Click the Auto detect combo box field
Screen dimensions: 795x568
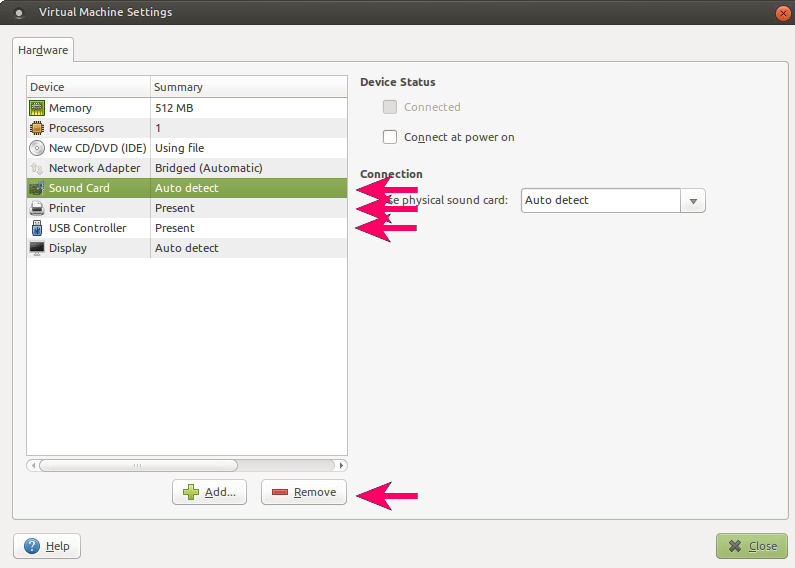click(x=600, y=200)
